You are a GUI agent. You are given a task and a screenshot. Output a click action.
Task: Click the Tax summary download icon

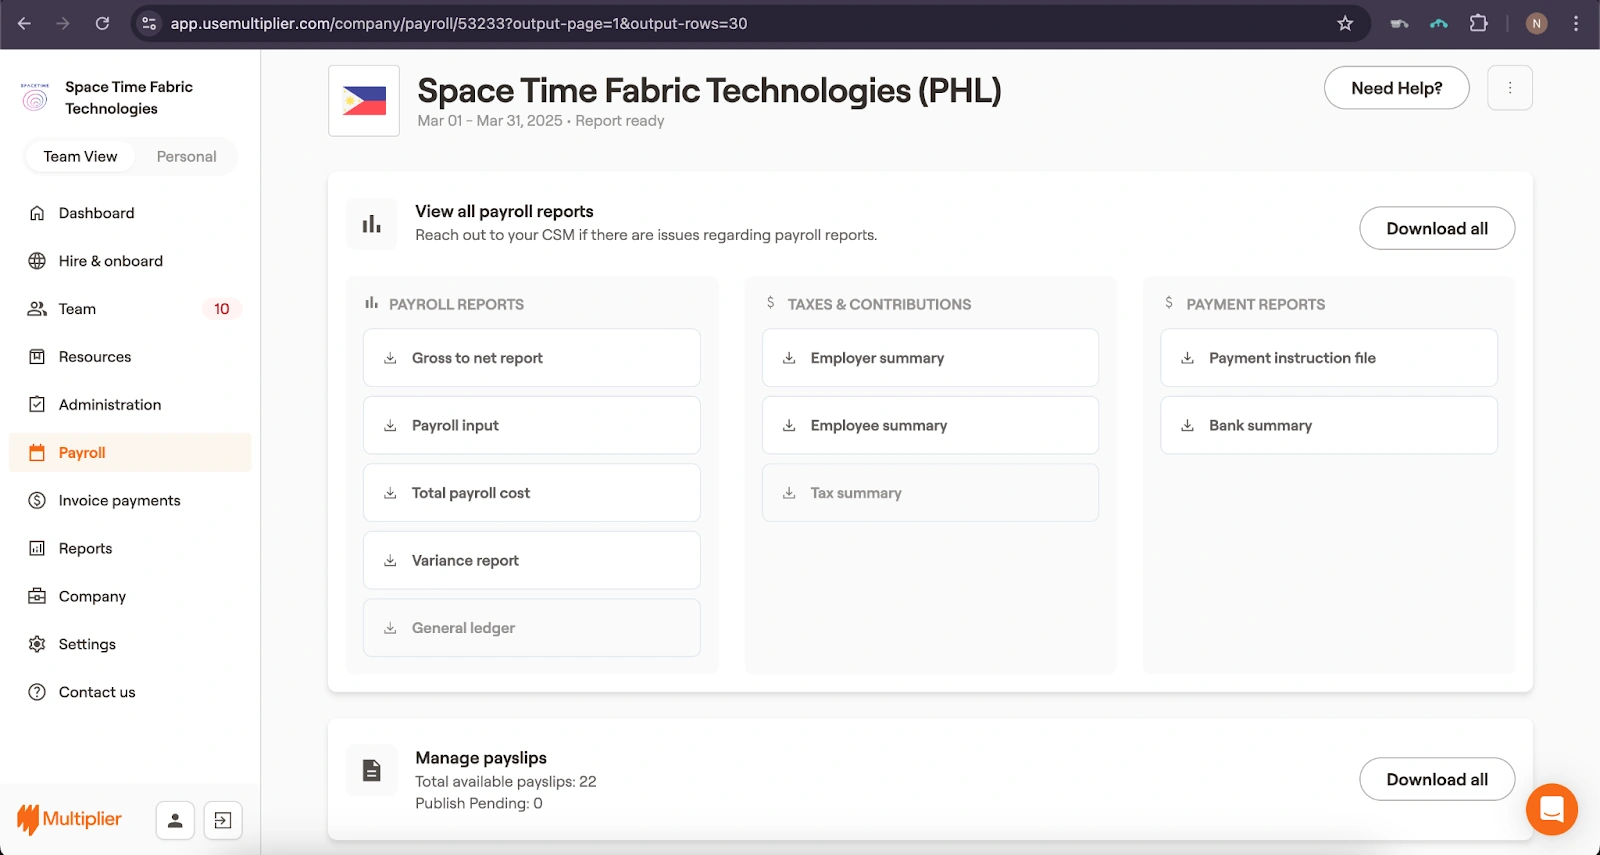click(x=789, y=493)
